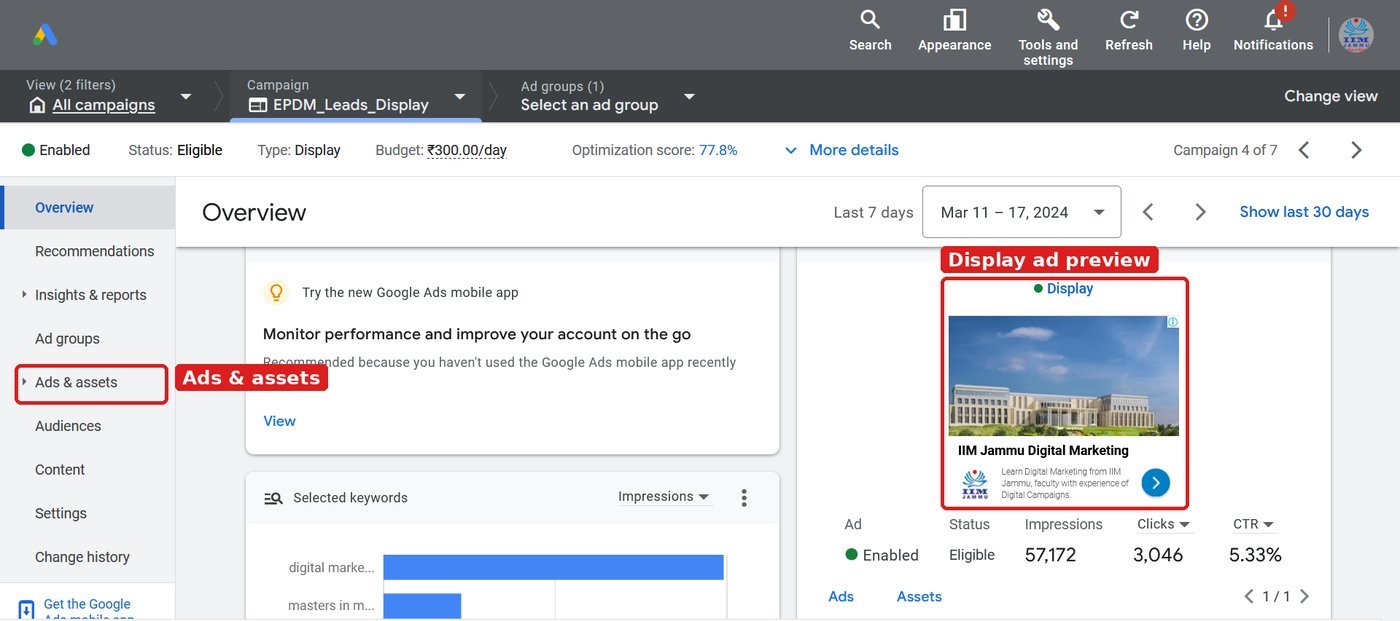Screen dimensions: 1400x621
Task: Click the Status: Eligible text in header
Action: pyautogui.click(x=175, y=150)
